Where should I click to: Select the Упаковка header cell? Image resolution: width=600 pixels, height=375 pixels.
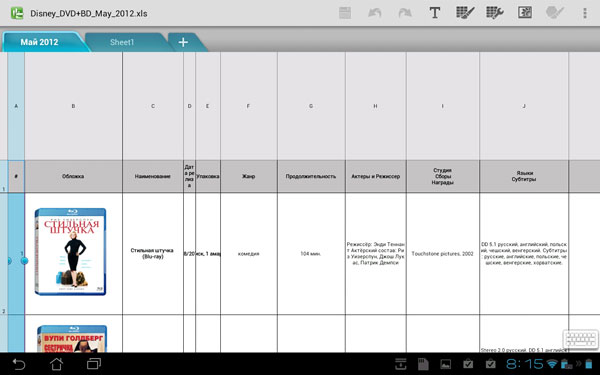click(x=208, y=176)
